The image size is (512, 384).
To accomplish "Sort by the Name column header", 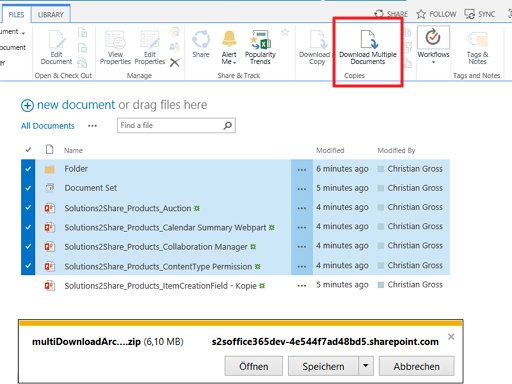I will point(73,150).
